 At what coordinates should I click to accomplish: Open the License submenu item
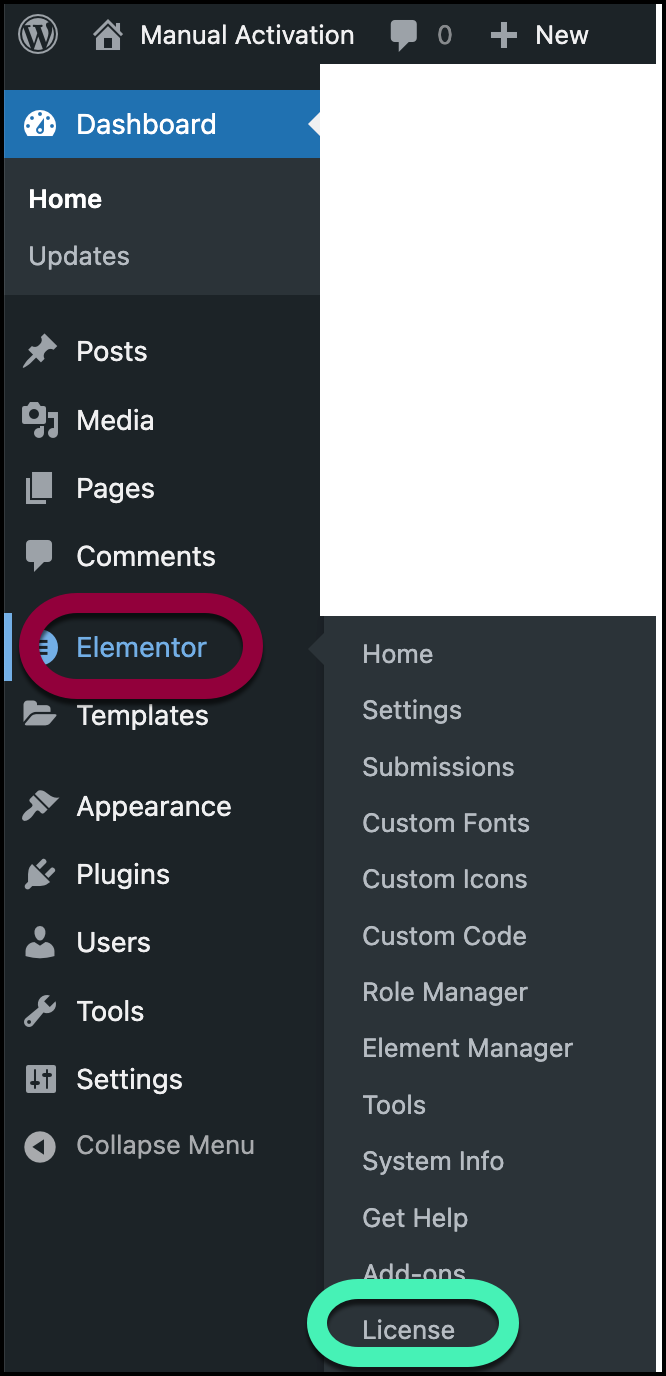(x=409, y=1330)
